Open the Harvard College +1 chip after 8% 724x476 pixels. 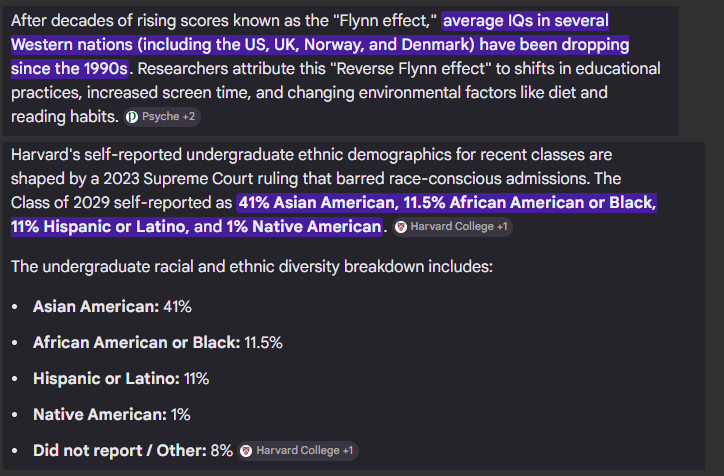click(x=298, y=451)
